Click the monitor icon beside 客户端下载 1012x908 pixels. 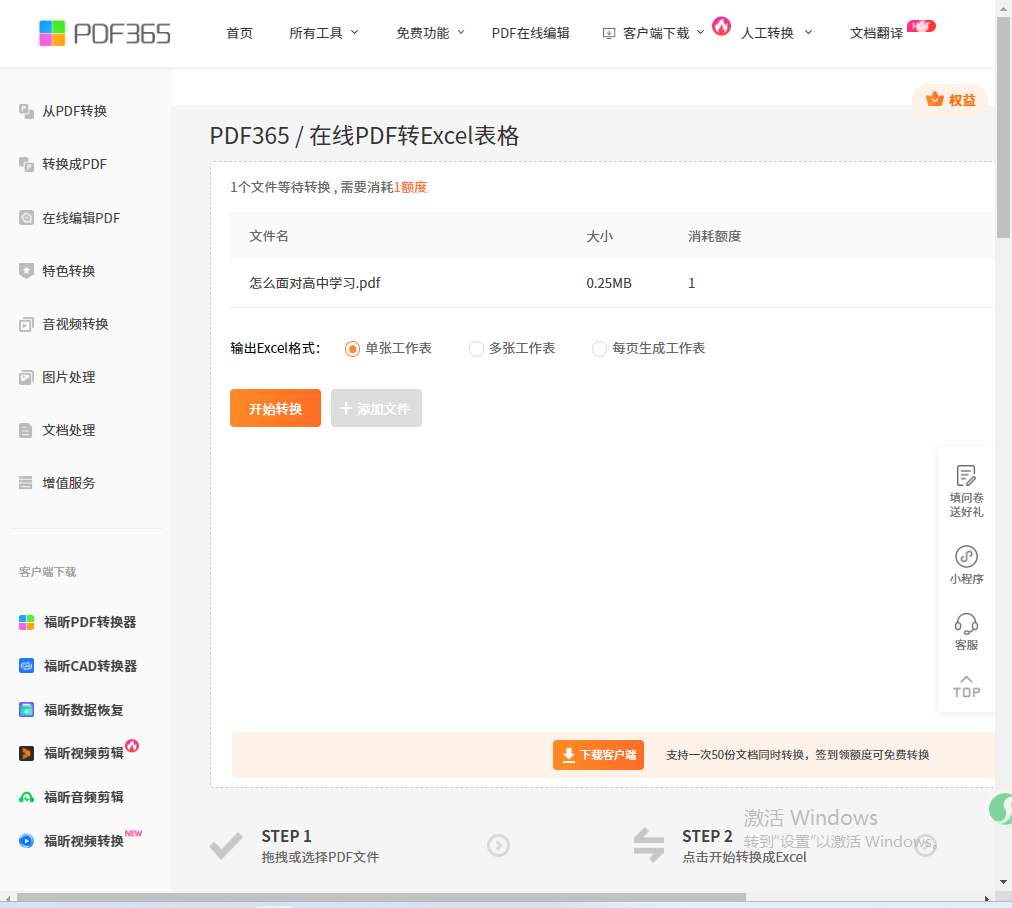609,34
